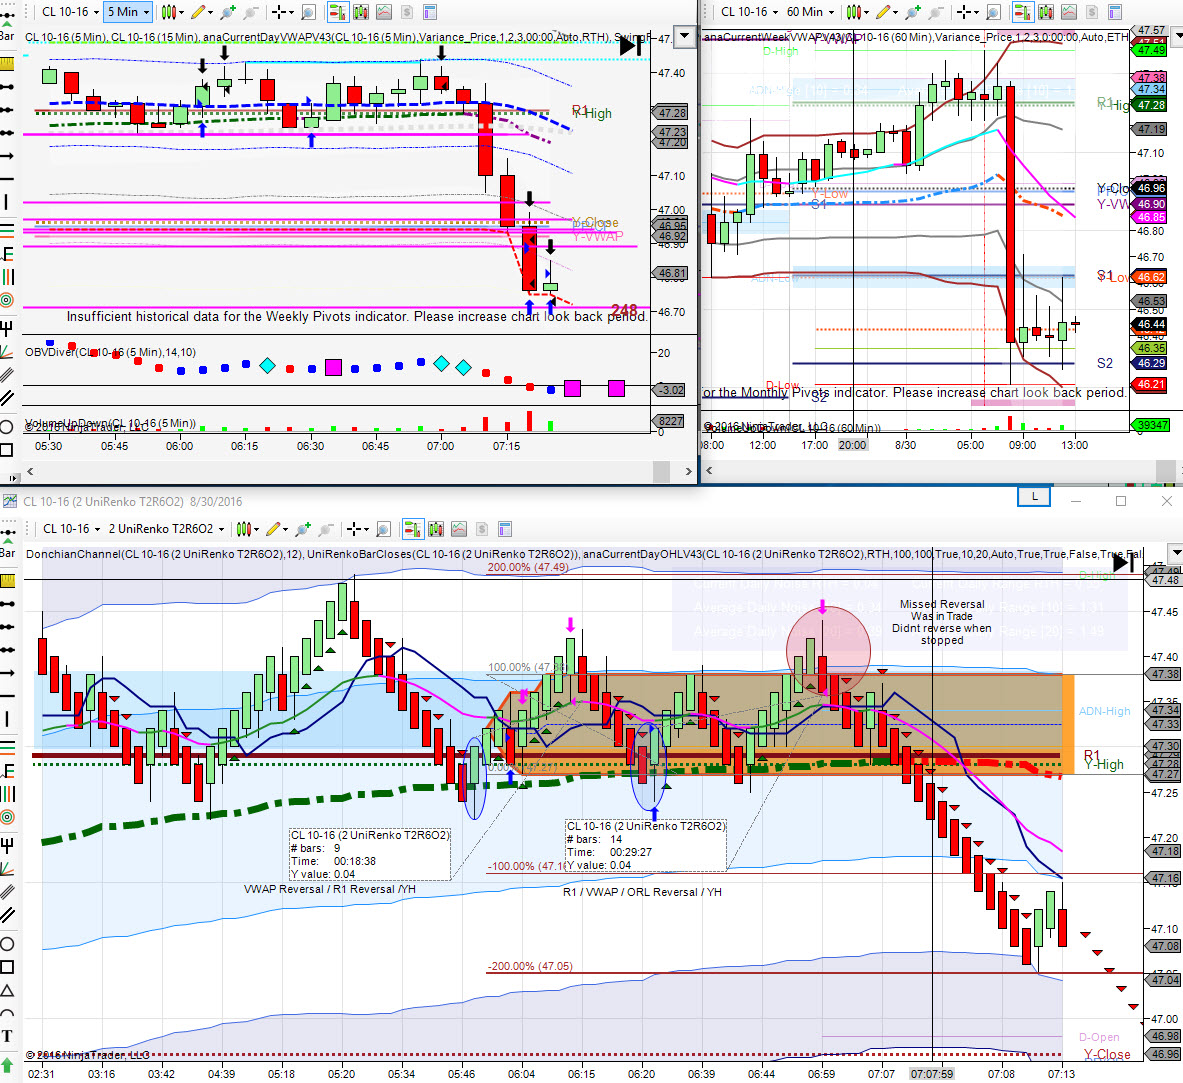This screenshot has height=1083, width=1183.
Task: Open Strategies dollar icon in 5 Min chart
Action: coord(407,12)
